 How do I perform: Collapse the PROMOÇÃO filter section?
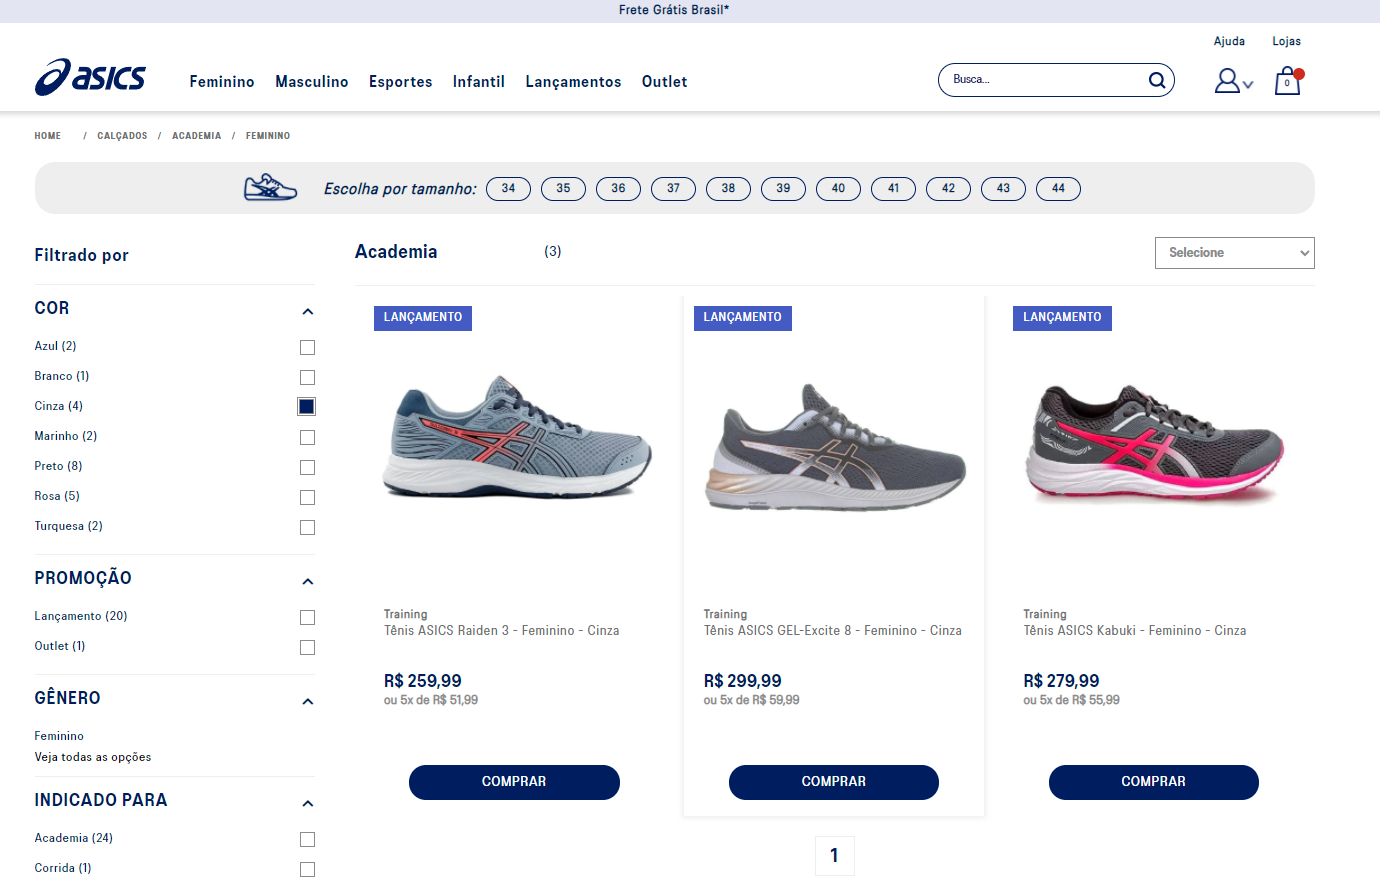pyautogui.click(x=308, y=581)
